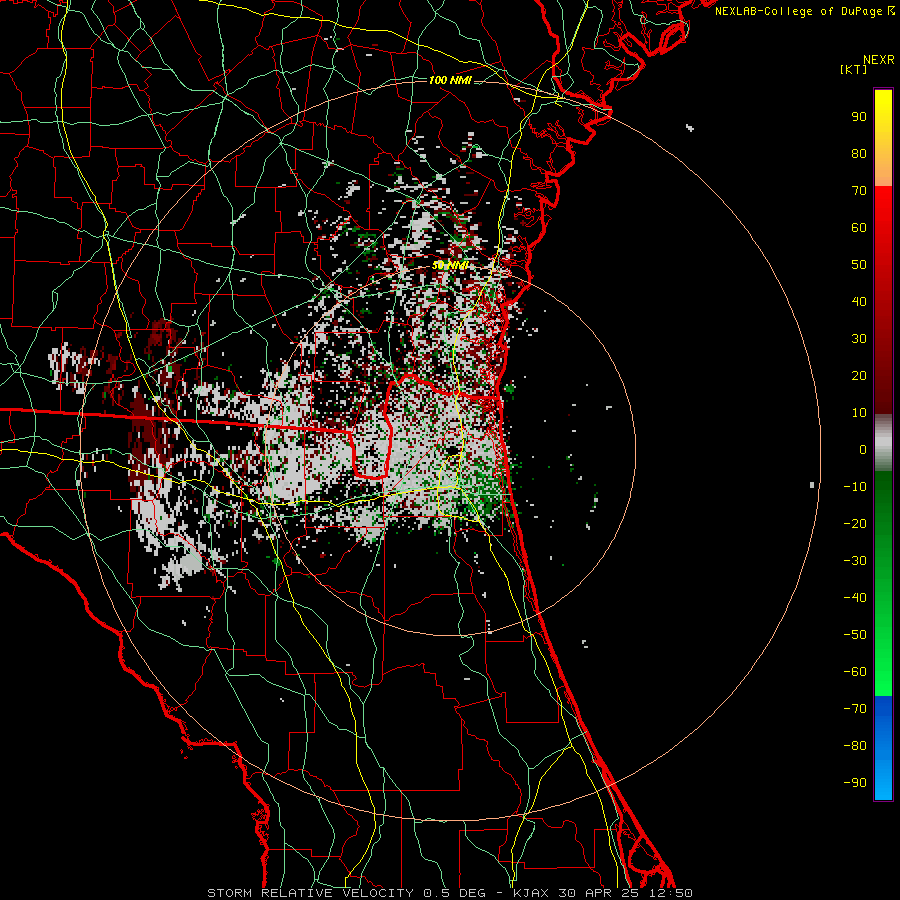This screenshot has height=900, width=900.
Task: Click the 30 value on the color scale
Action: click(859, 339)
